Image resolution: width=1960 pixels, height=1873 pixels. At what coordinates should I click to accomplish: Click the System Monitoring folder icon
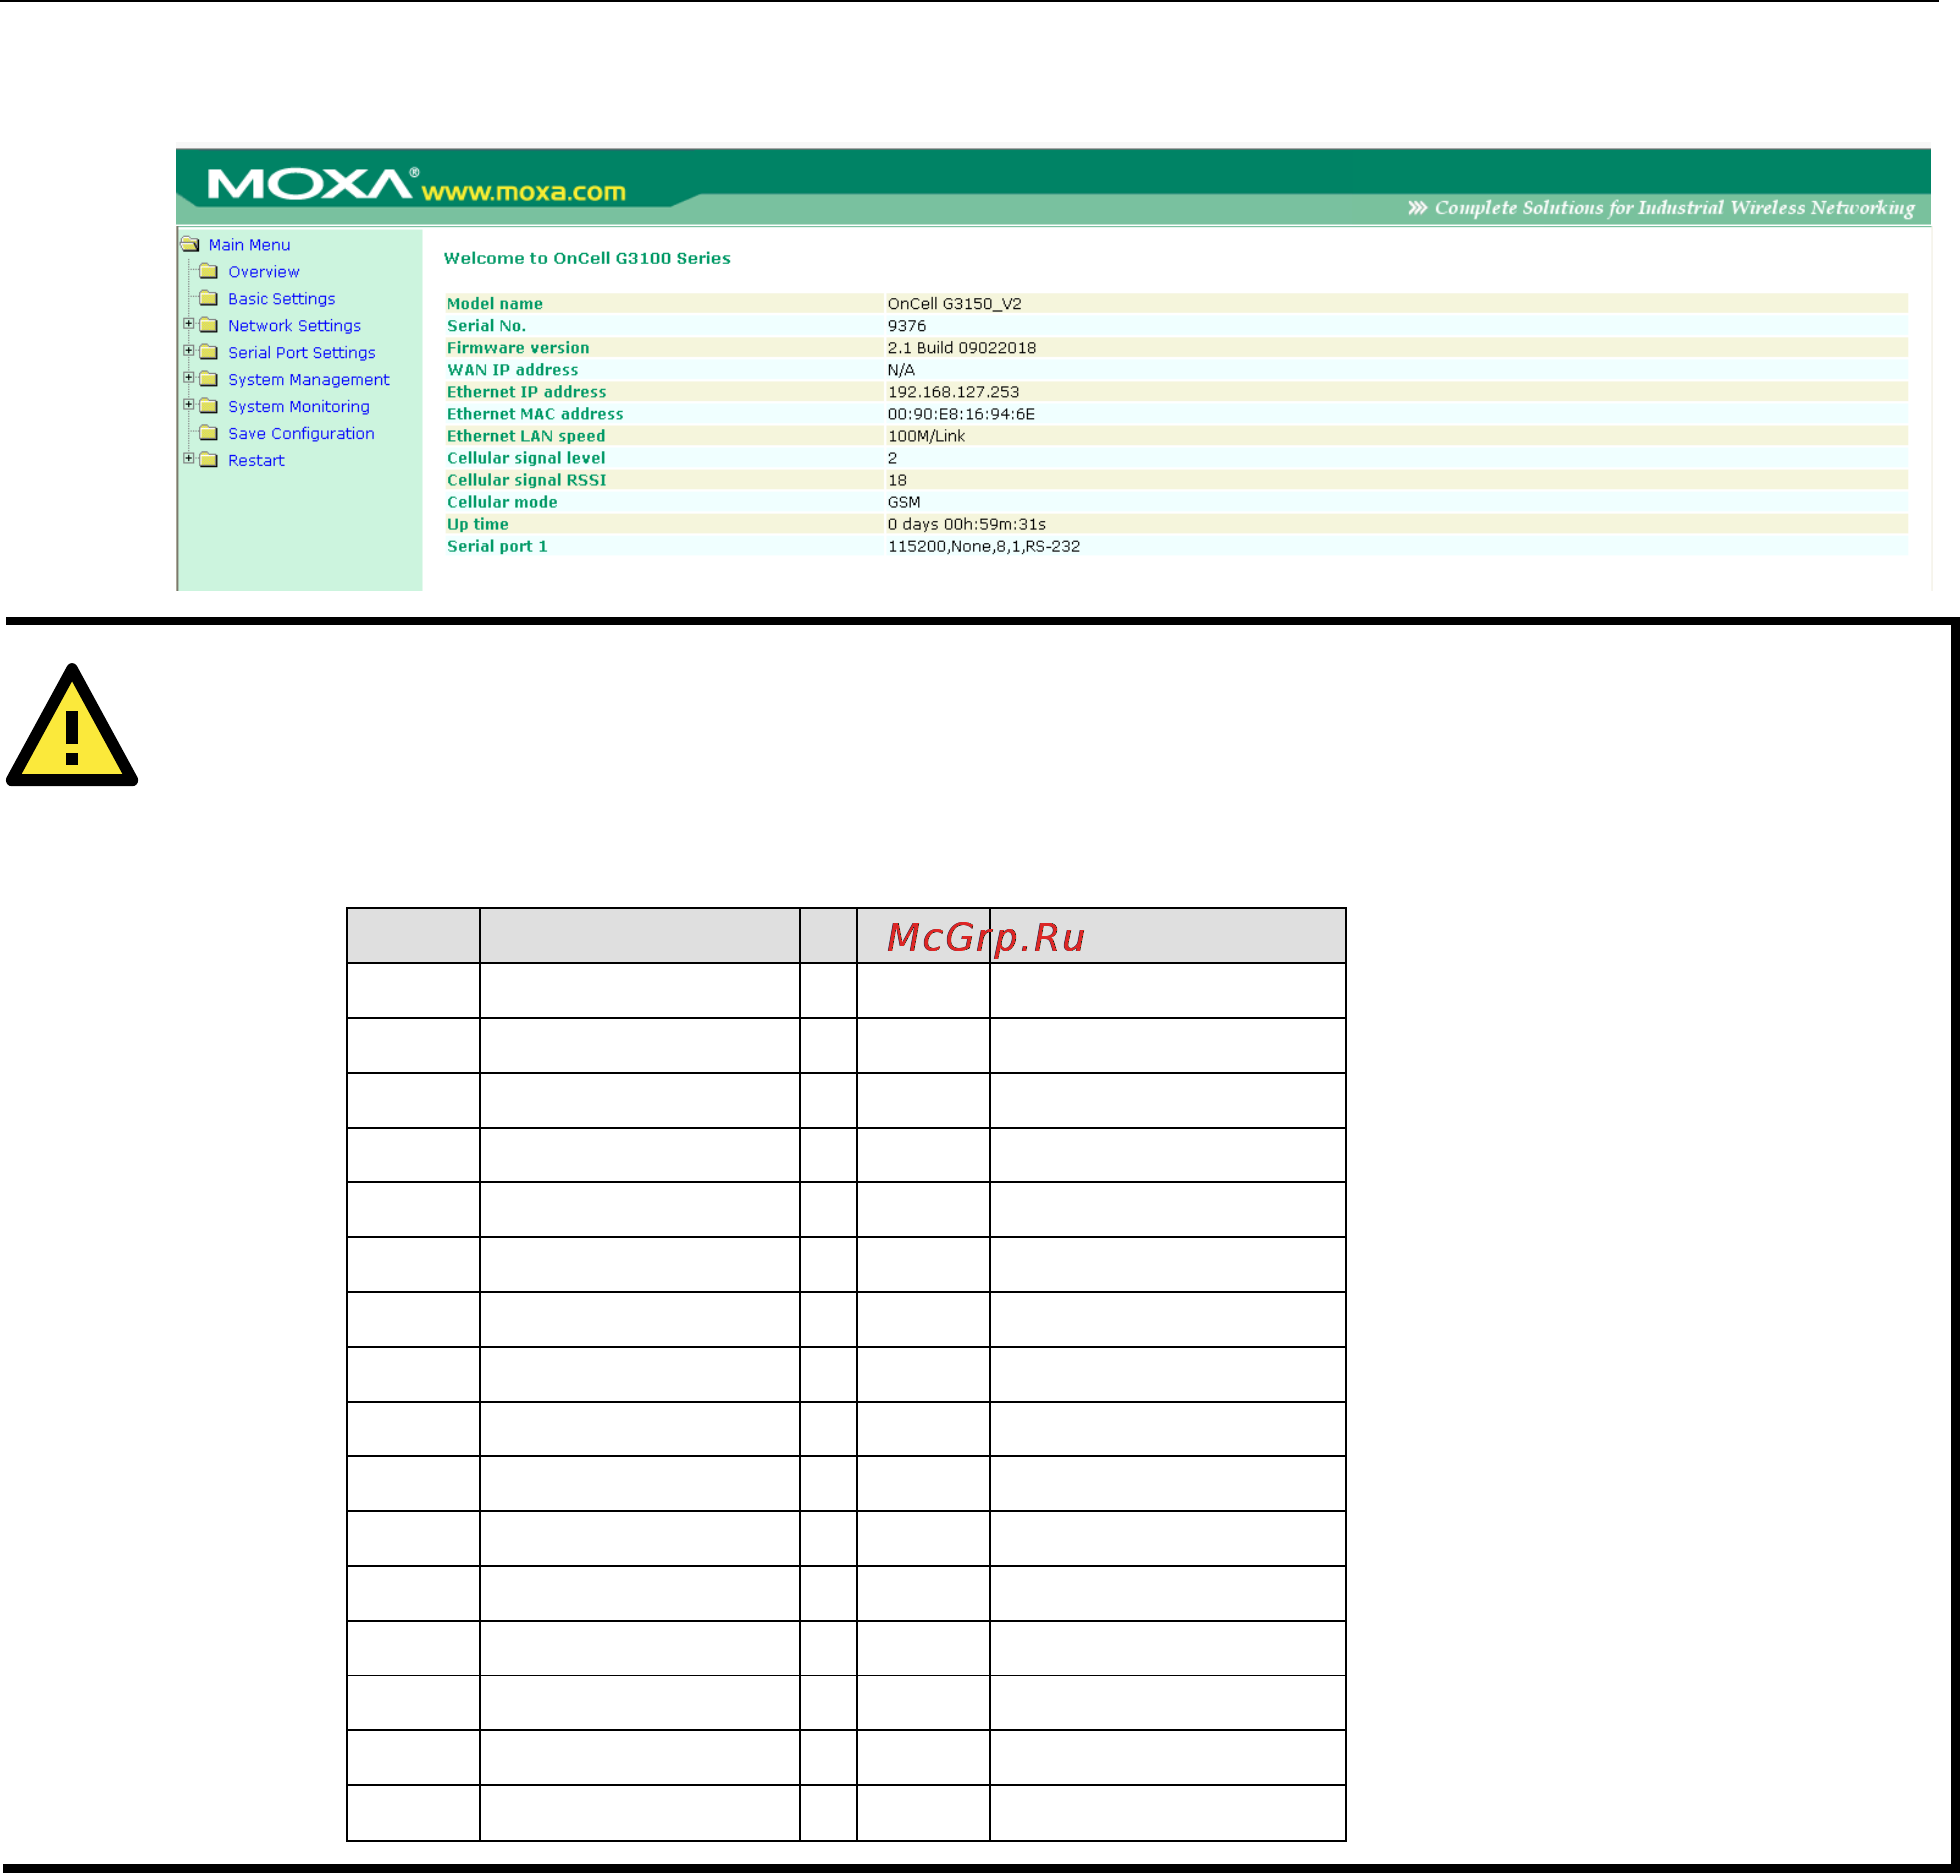[208, 406]
